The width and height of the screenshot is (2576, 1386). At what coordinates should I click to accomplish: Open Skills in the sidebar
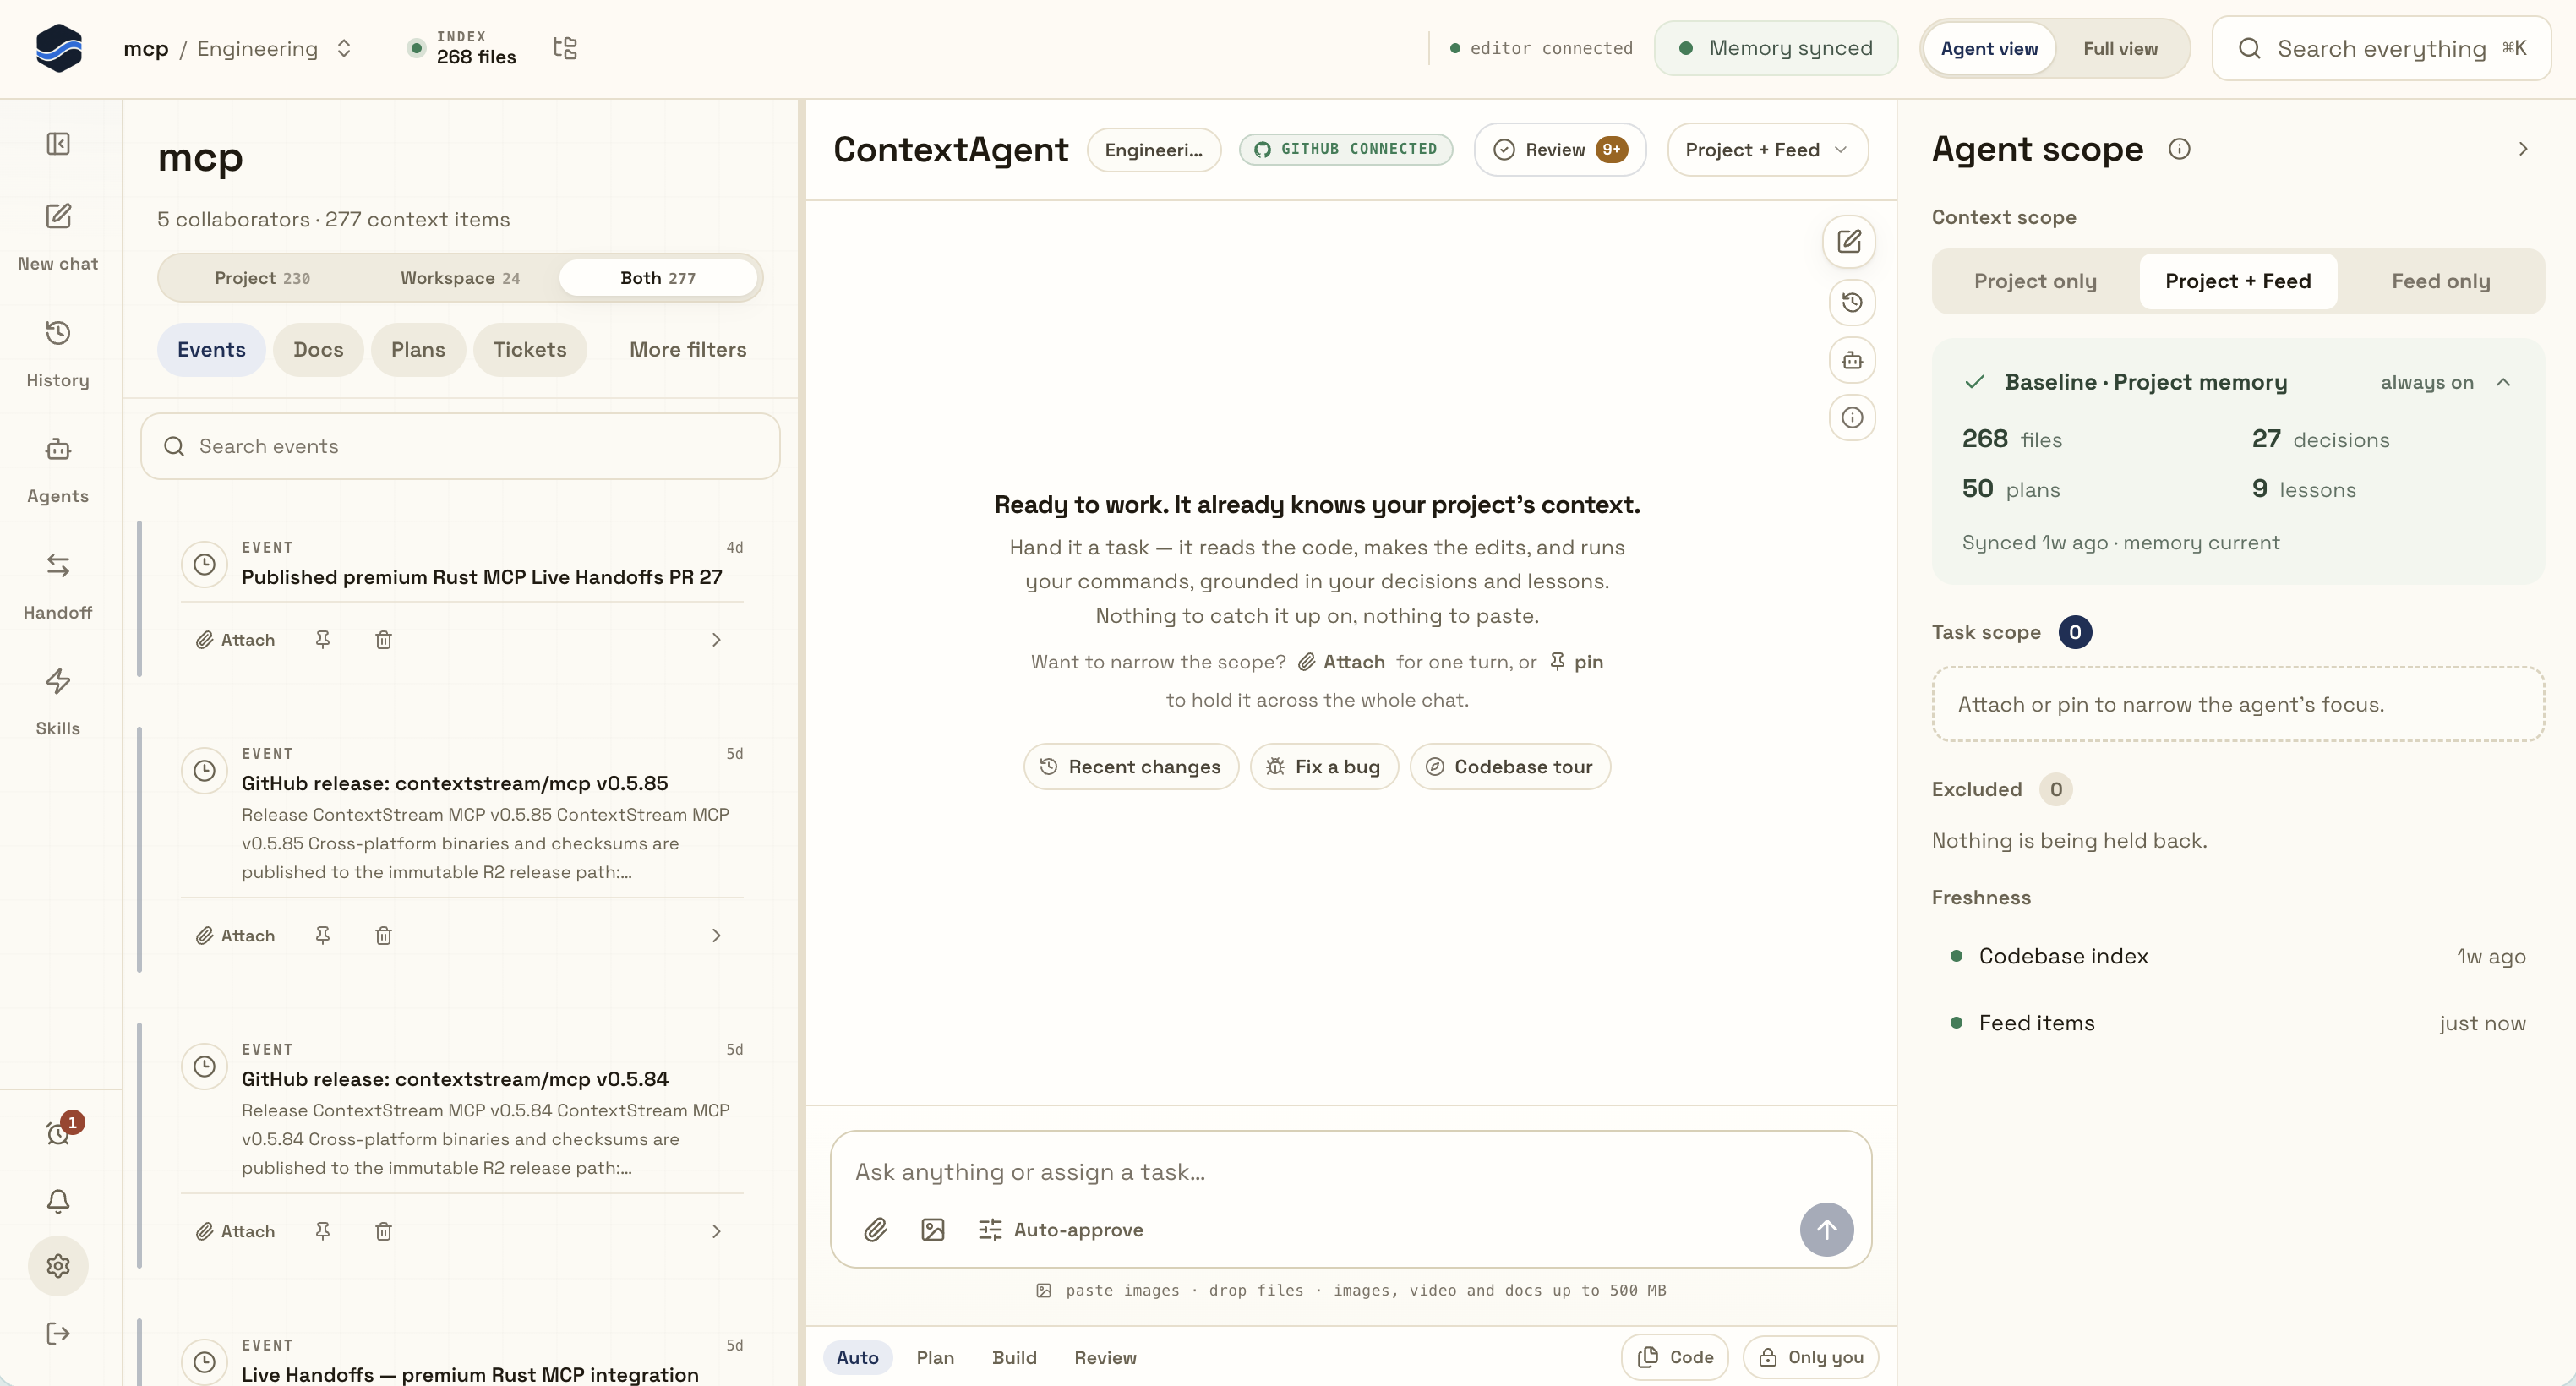(58, 701)
